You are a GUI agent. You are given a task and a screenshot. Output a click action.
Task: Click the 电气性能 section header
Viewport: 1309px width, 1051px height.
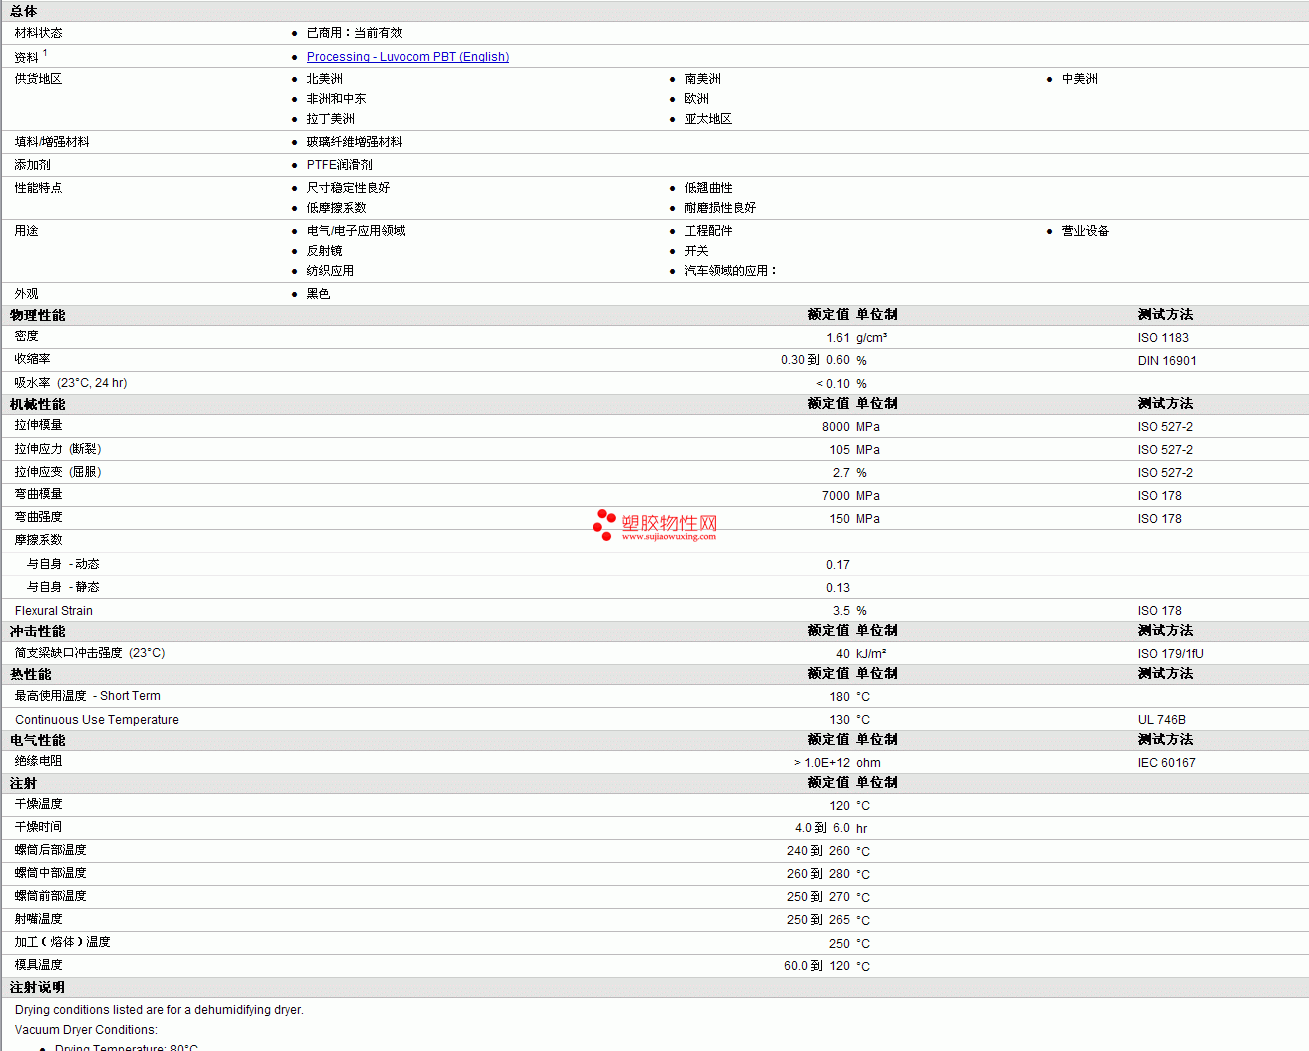point(38,740)
